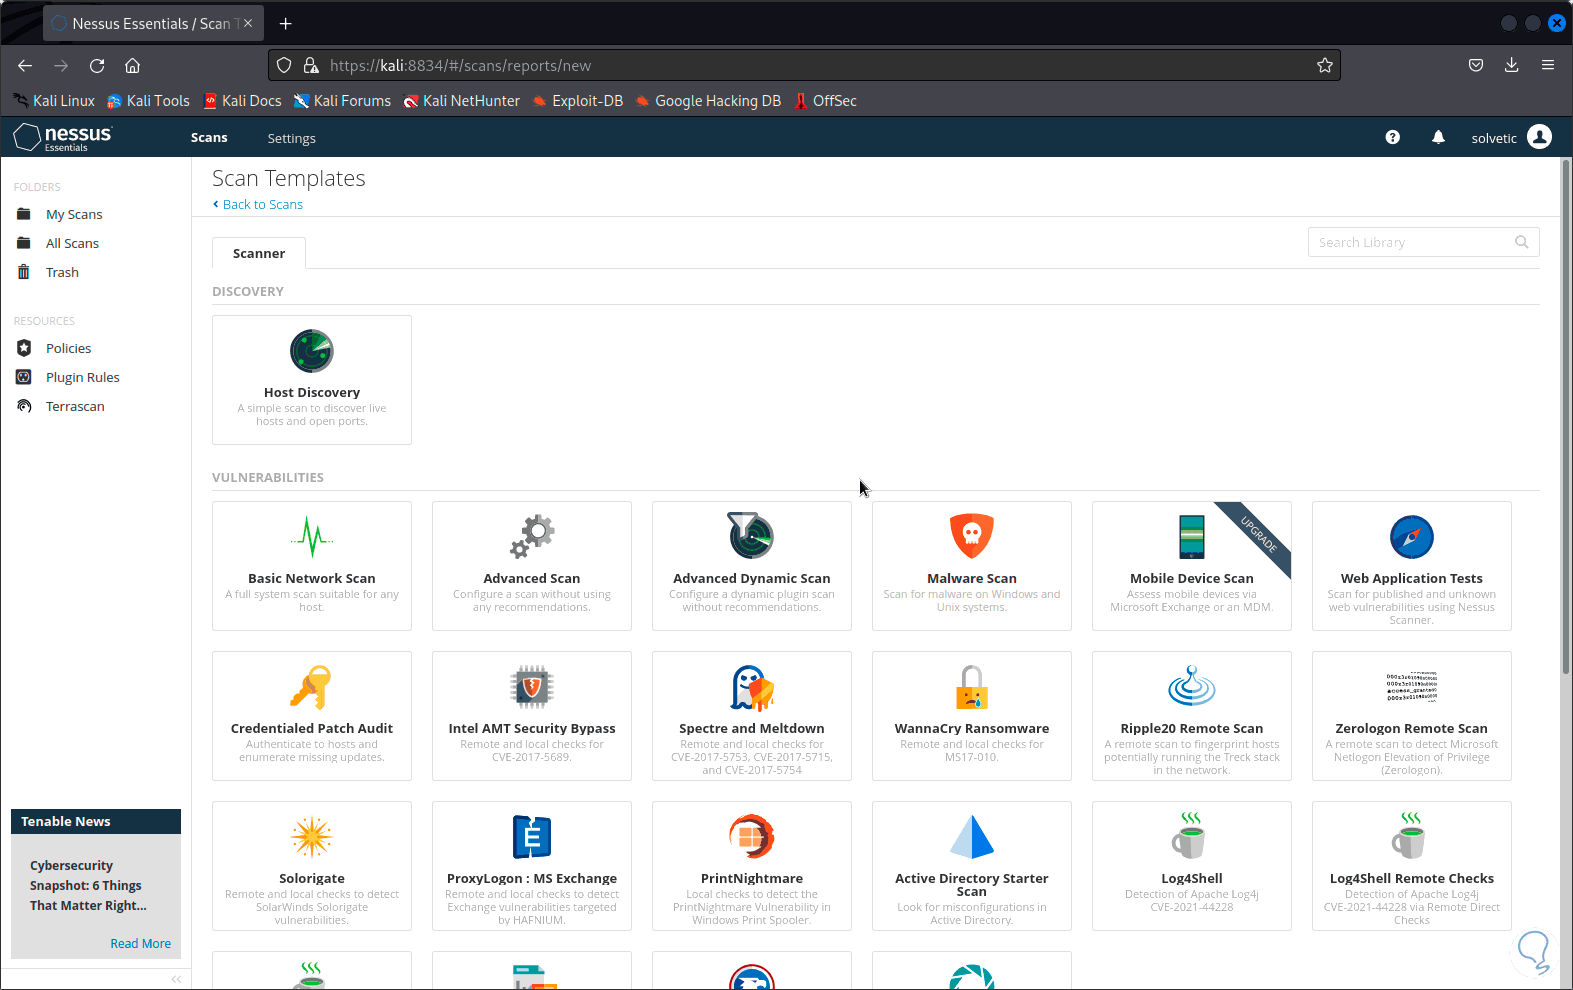Screen dimensions: 1573x990
Task: Go back in browser history
Action: pos(25,65)
